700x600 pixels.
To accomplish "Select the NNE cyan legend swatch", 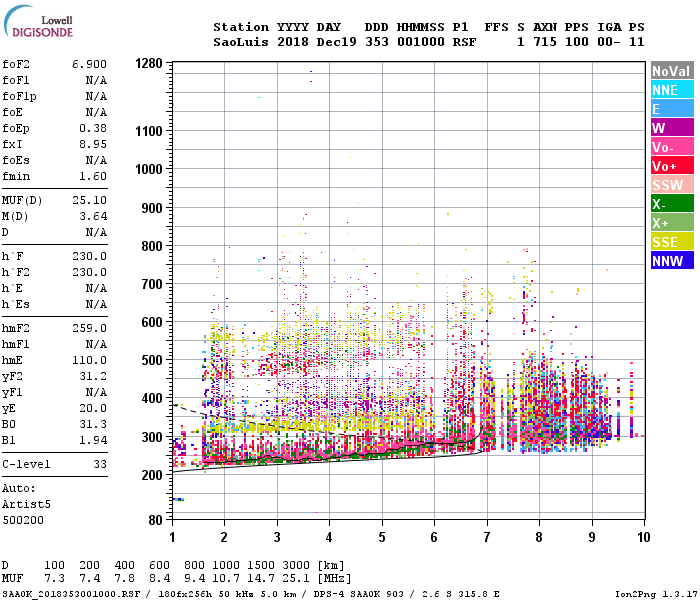I will coord(672,90).
